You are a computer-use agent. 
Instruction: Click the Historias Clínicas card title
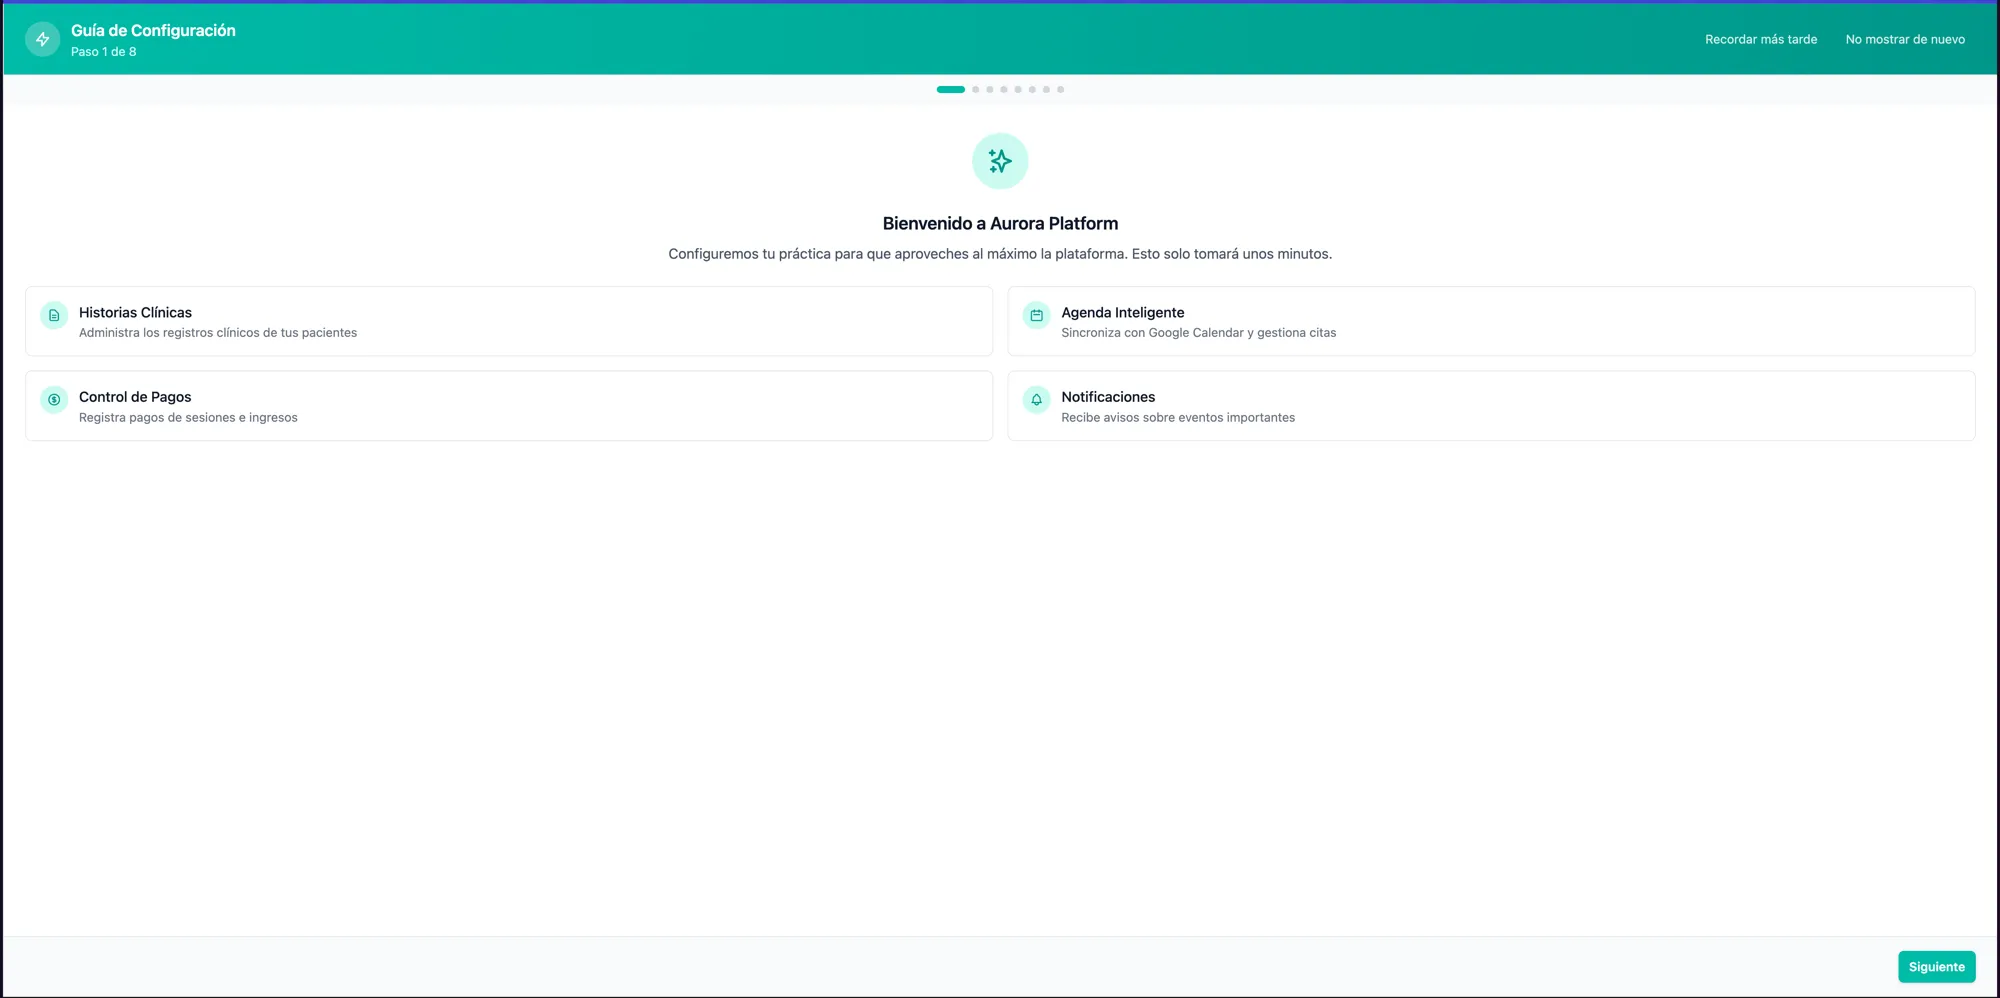[x=135, y=312]
